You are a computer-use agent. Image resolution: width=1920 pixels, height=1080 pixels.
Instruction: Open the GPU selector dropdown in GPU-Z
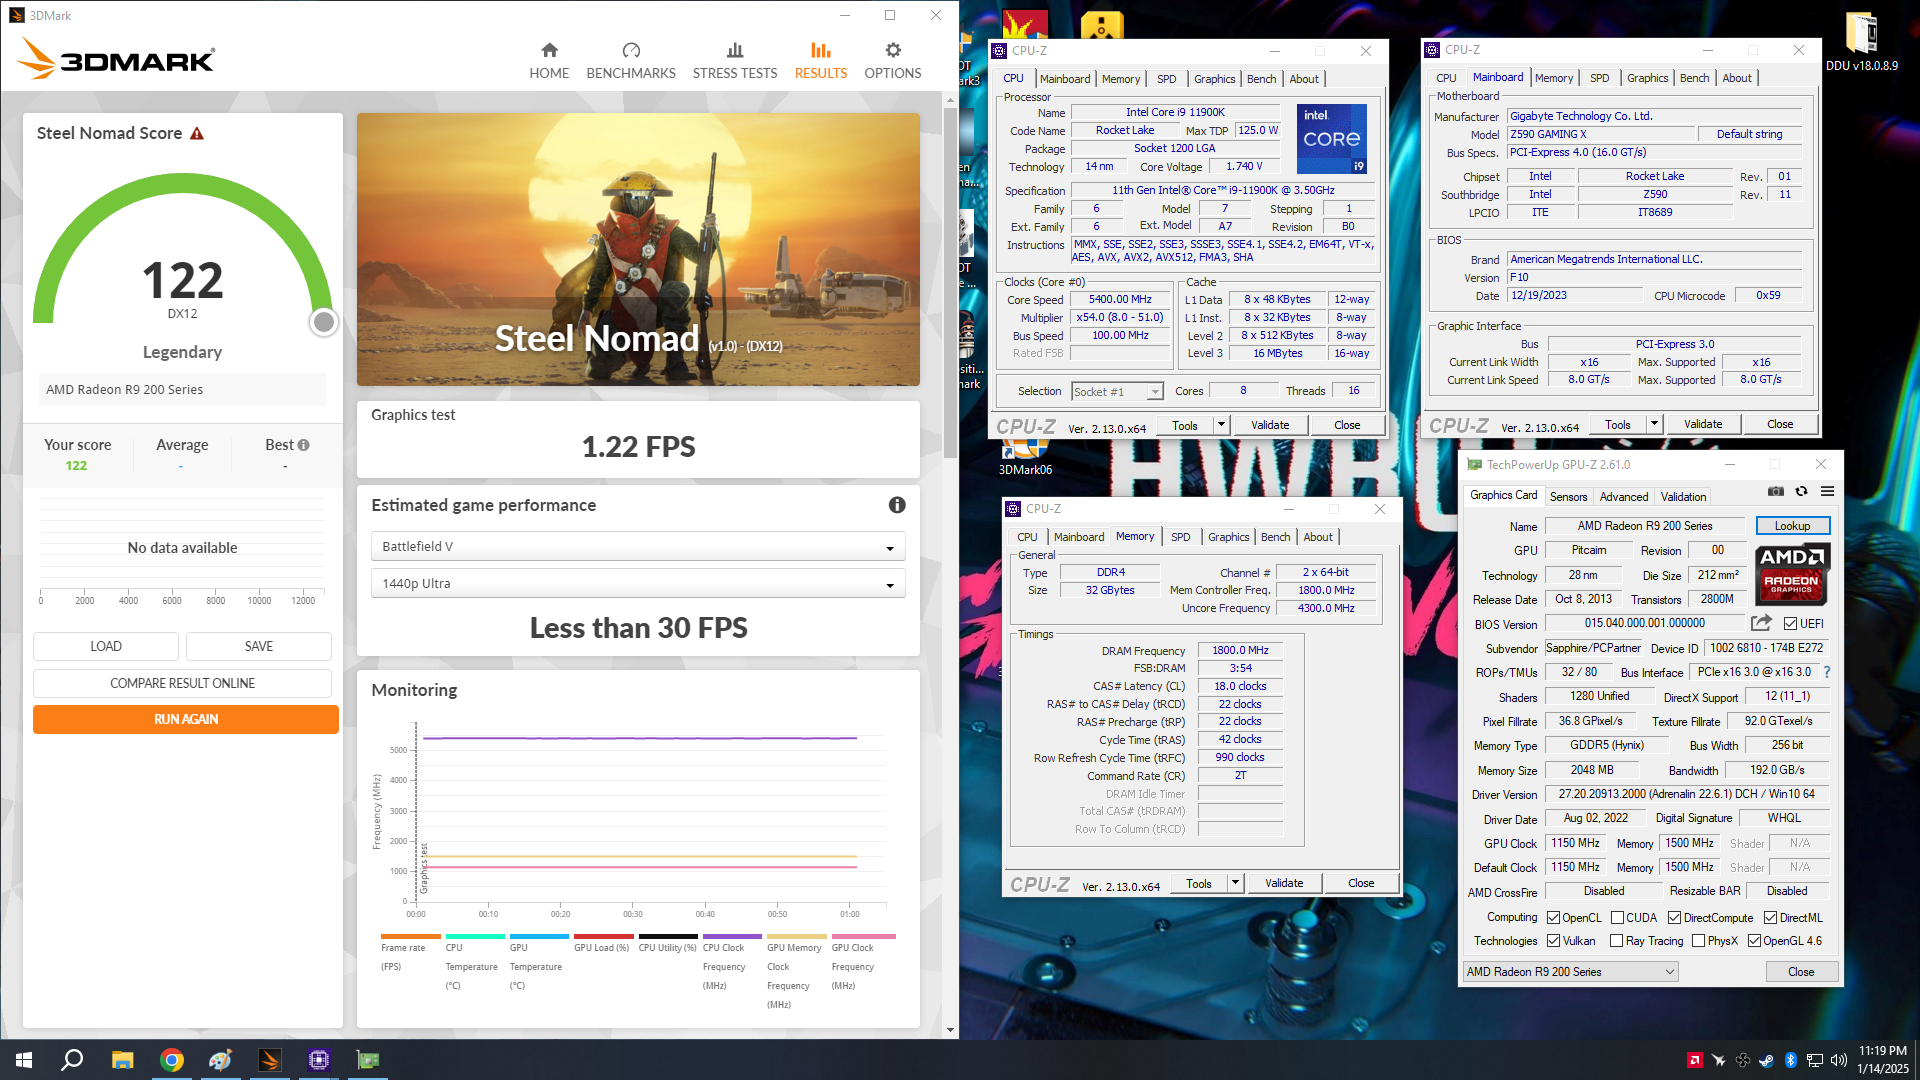tap(1570, 972)
